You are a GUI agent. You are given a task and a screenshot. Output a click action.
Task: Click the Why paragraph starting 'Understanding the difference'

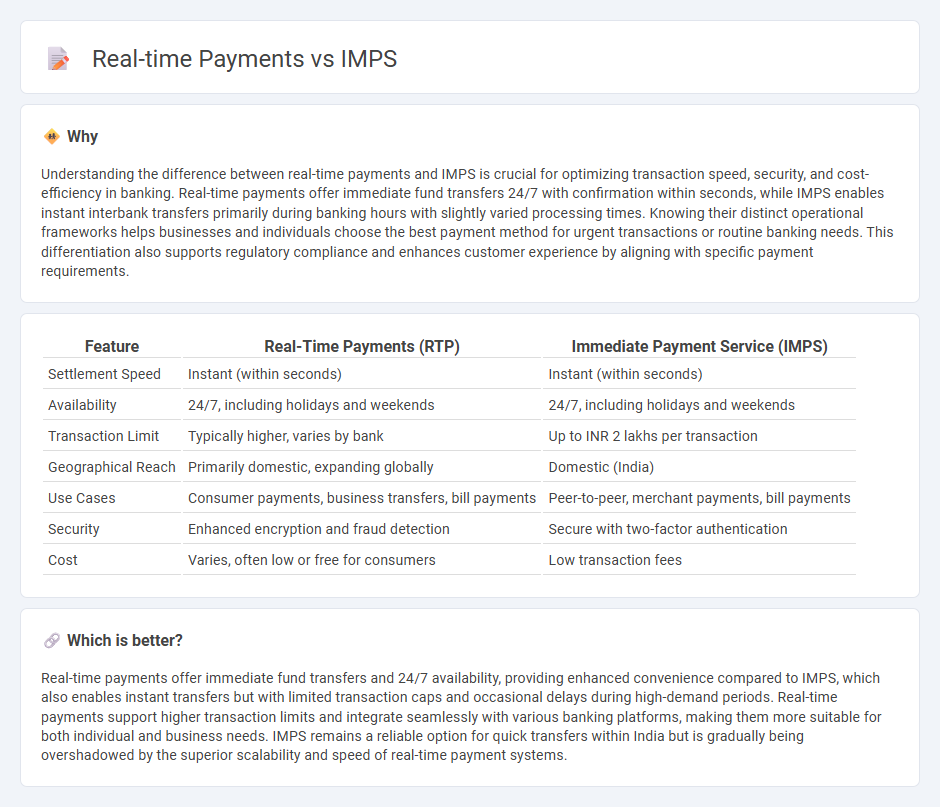[x=468, y=222]
